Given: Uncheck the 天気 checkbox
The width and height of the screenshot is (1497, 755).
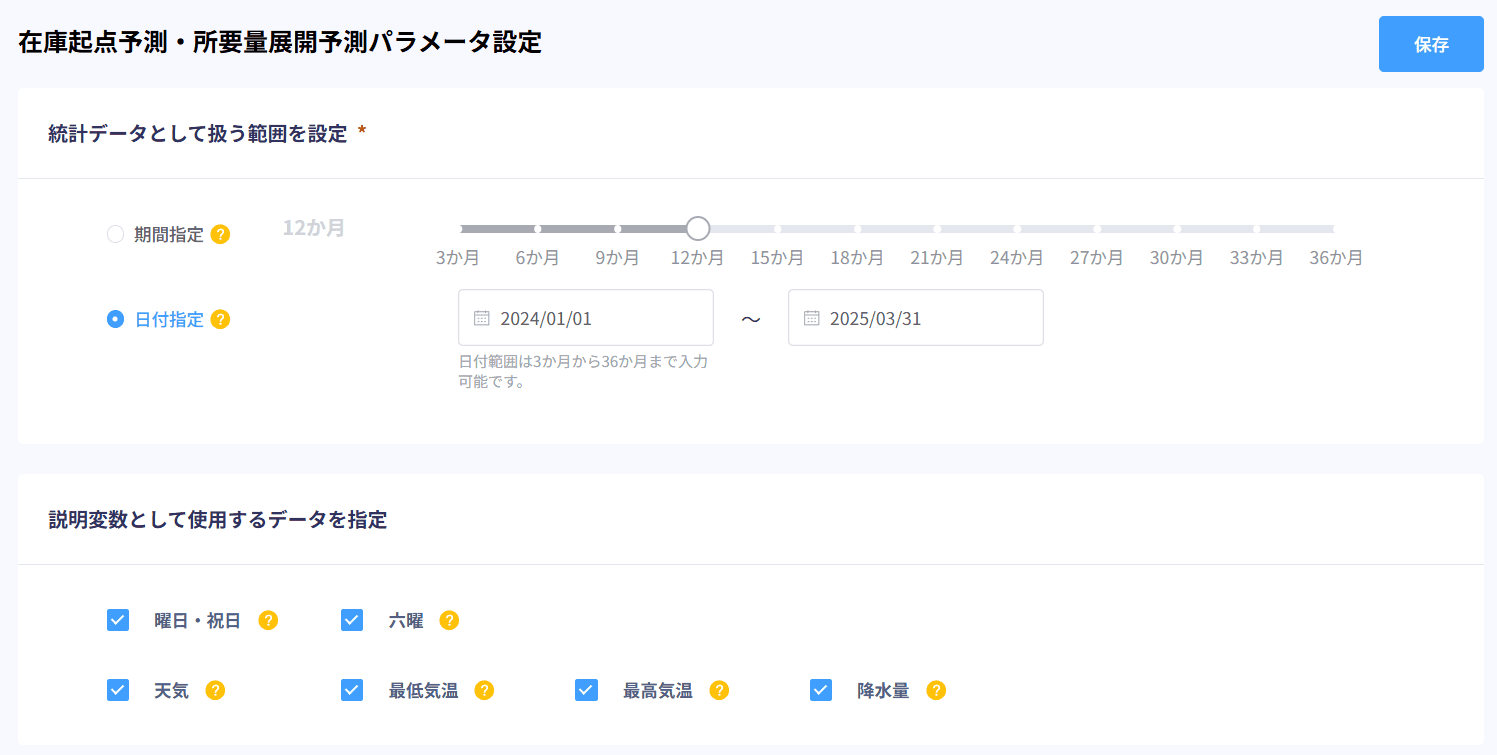Looking at the screenshot, I should pos(117,690).
